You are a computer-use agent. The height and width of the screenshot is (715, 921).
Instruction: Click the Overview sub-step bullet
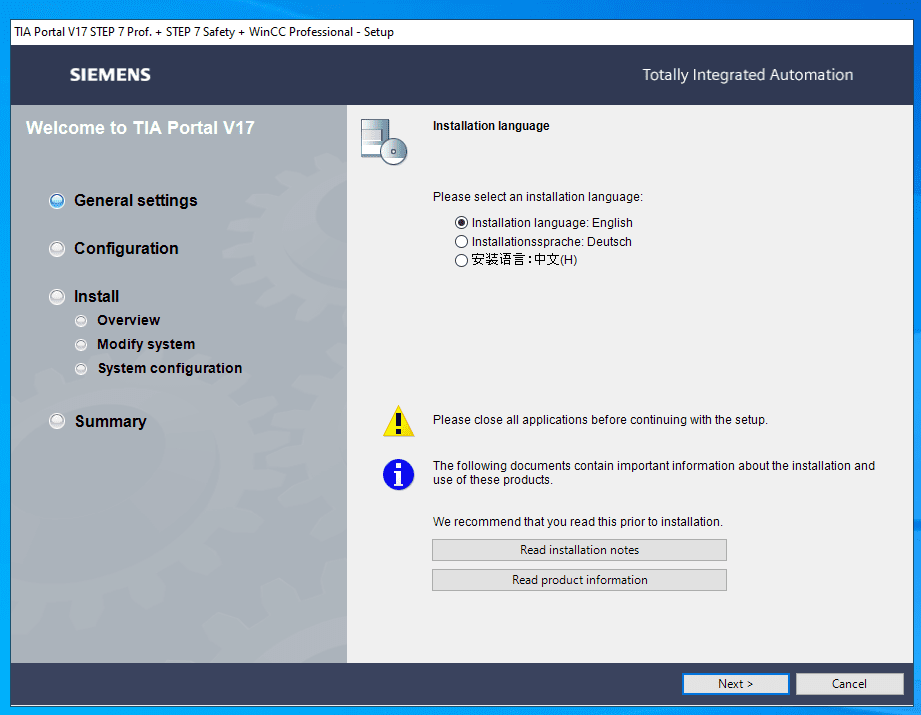coord(81,321)
